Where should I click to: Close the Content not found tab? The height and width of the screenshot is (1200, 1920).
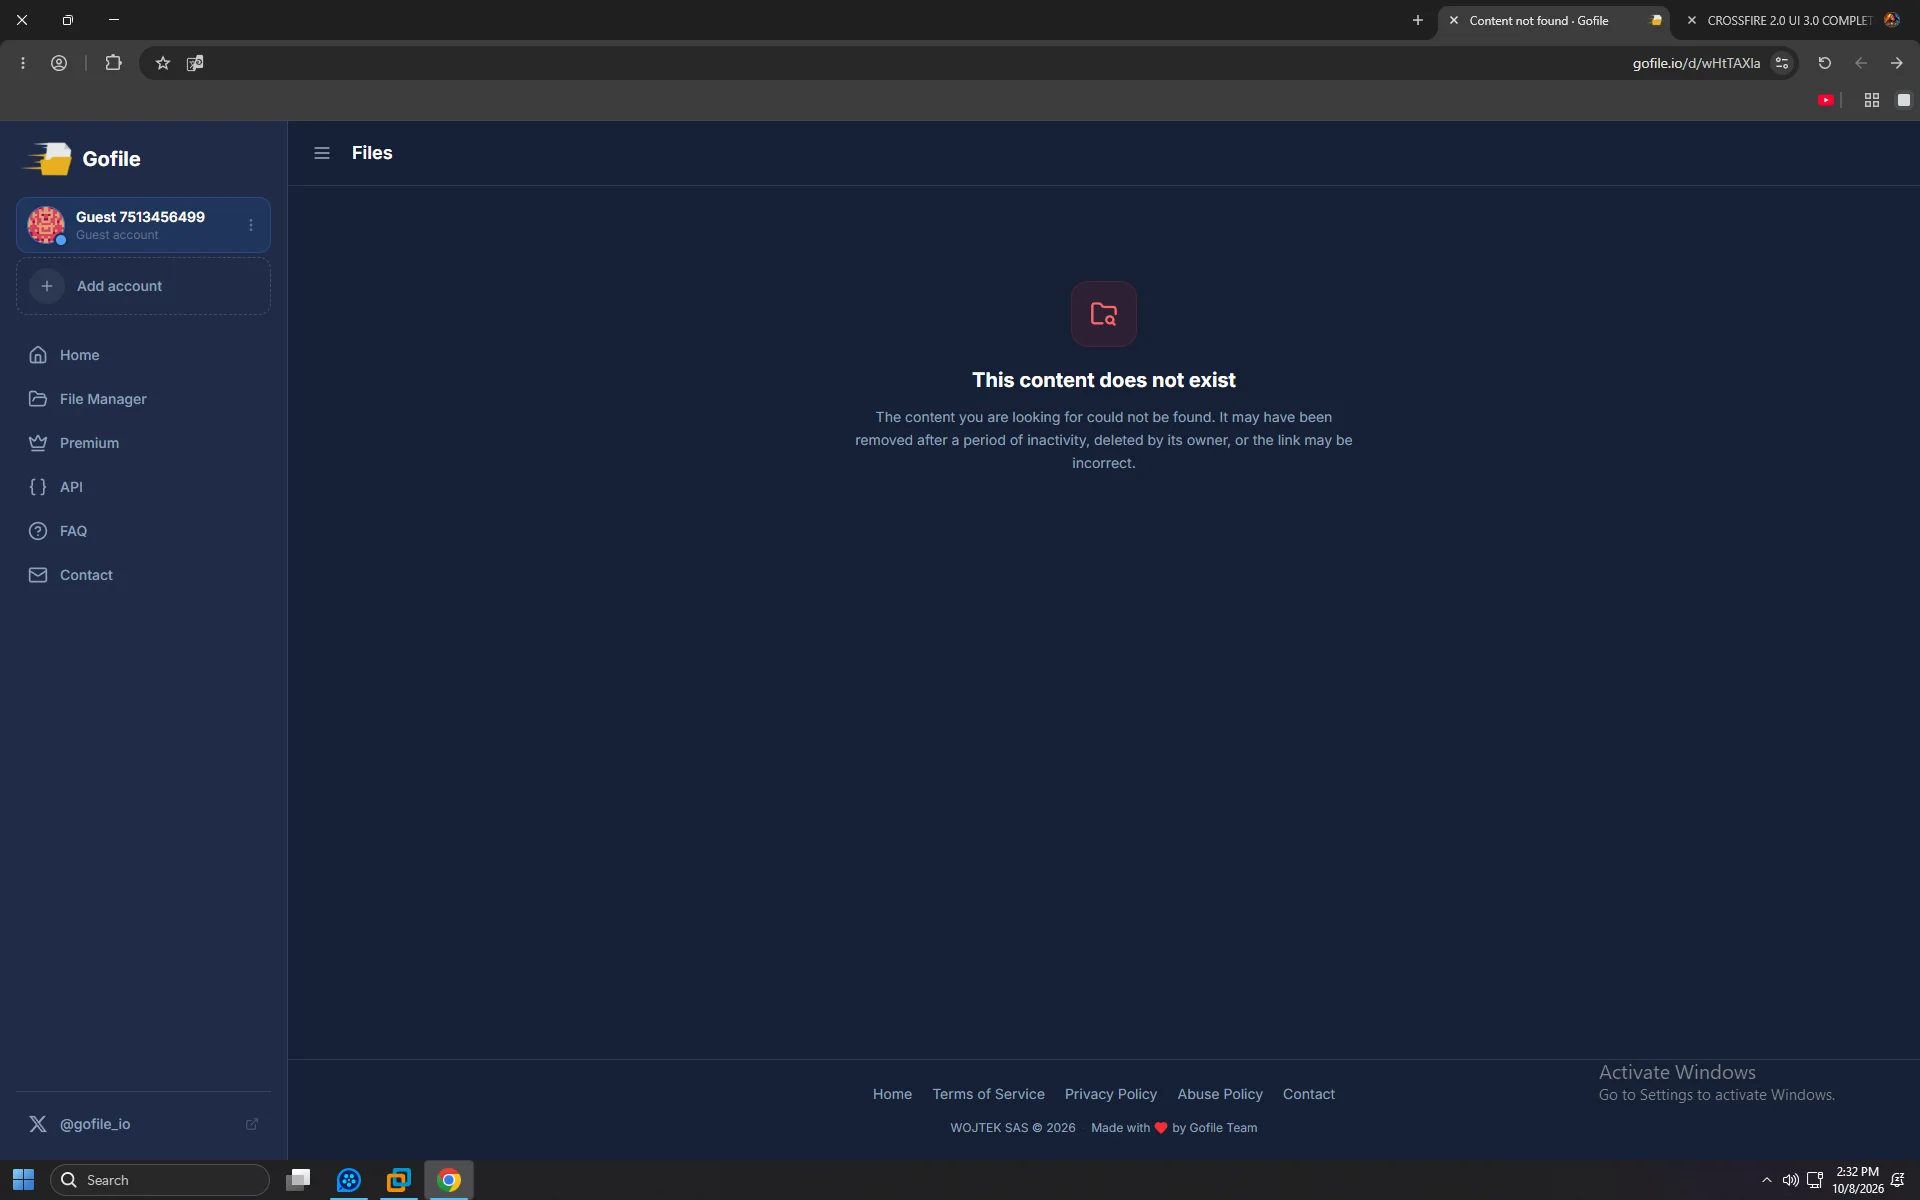coord(1454,20)
